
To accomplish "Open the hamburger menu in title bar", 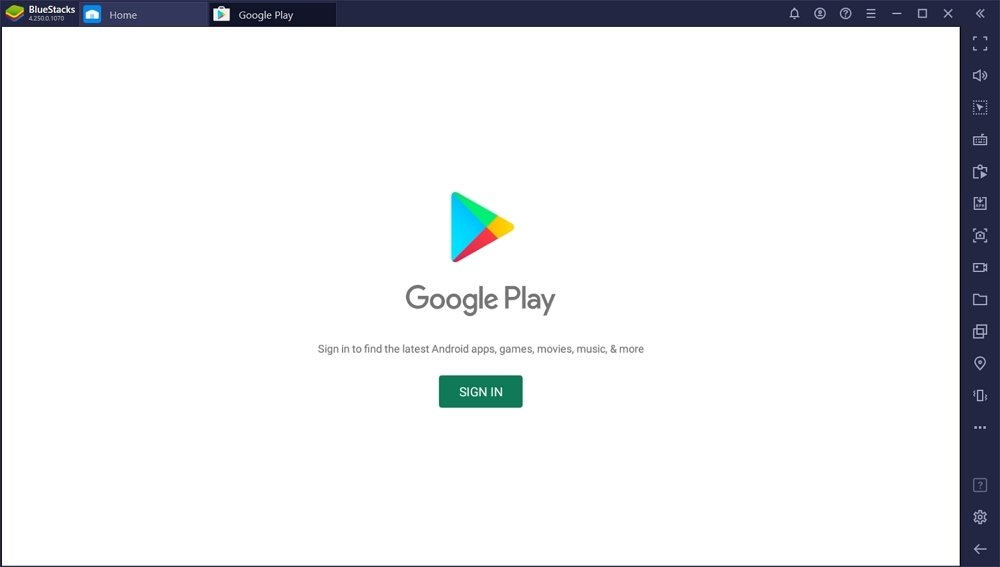I will pyautogui.click(x=871, y=13).
